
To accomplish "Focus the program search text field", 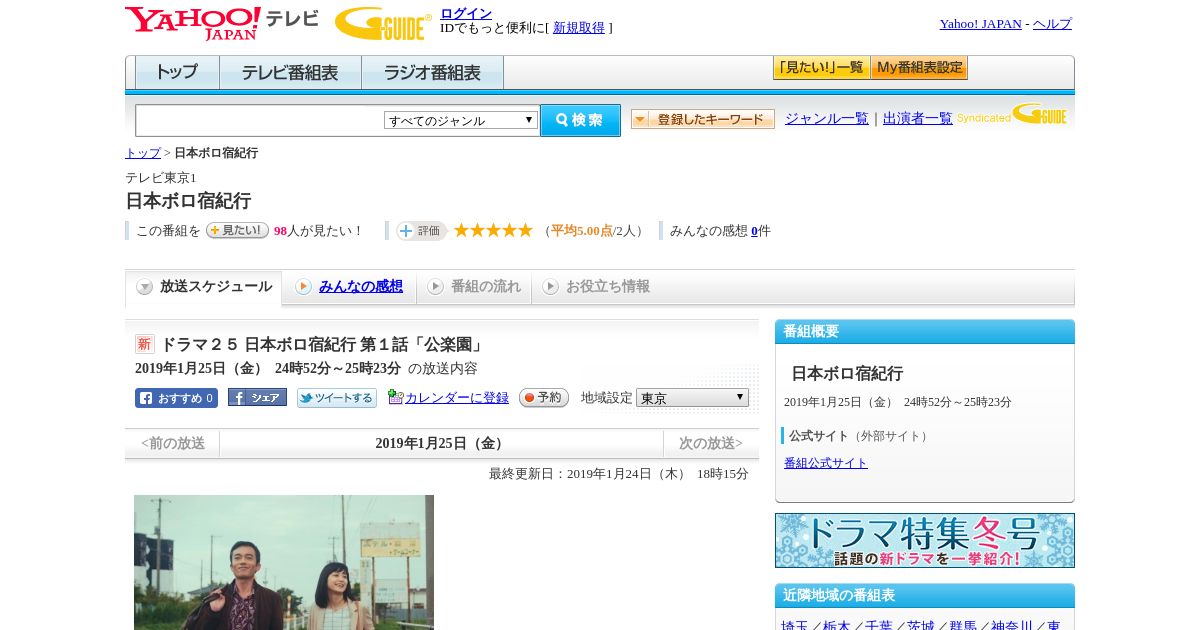I will (x=260, y=120).
